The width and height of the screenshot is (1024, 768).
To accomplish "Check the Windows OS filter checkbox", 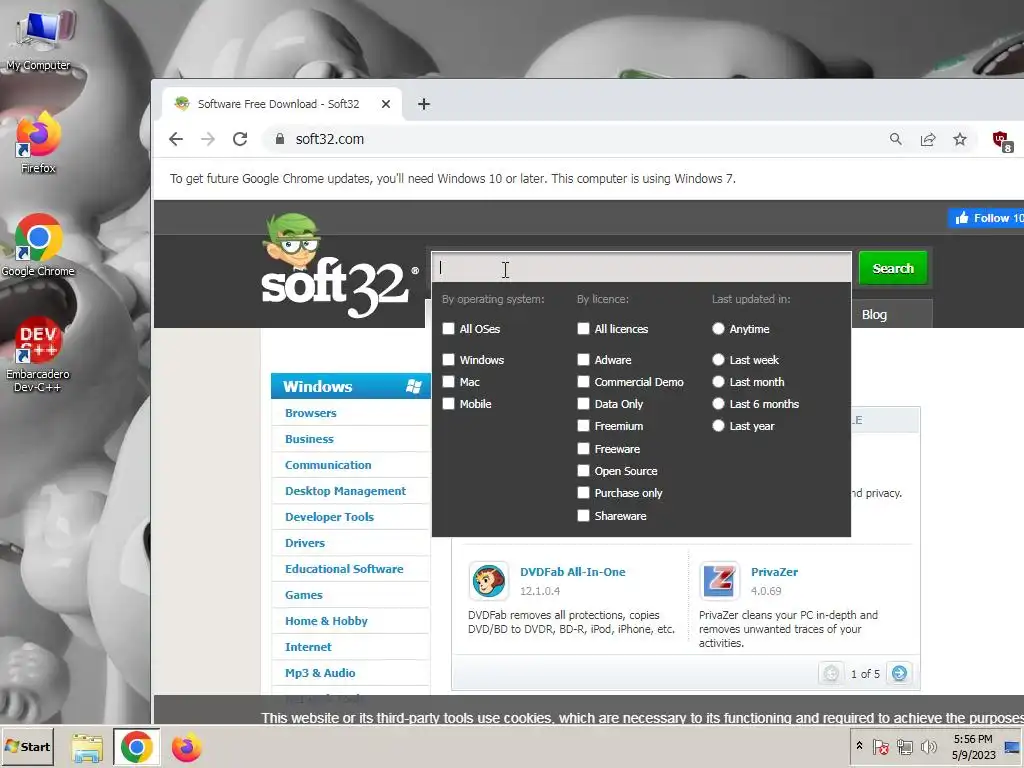I will [448, 359].
